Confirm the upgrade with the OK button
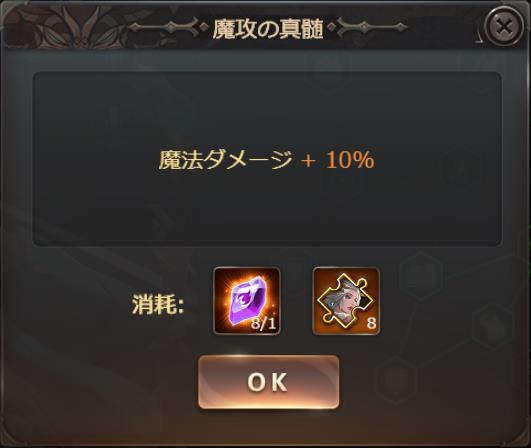This screenshot has height=448, width=531. click(268, 382)
